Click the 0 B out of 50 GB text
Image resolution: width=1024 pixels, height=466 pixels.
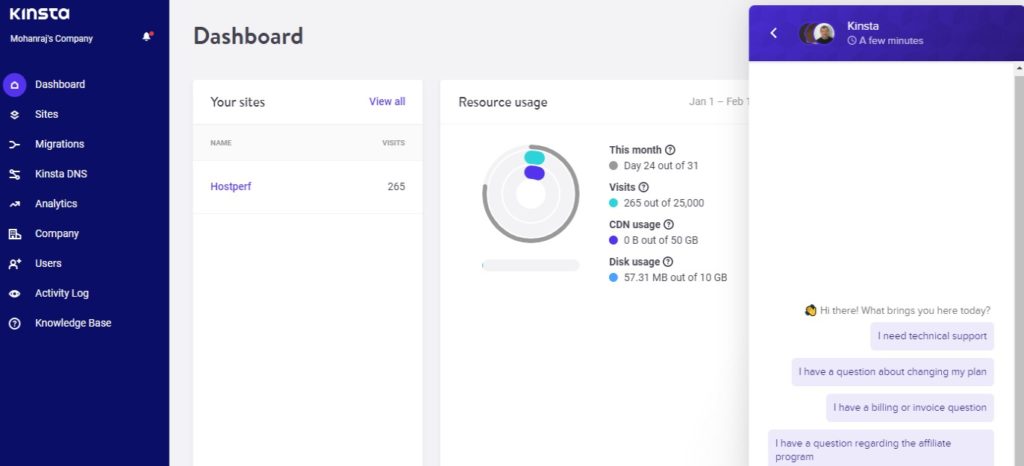click(x=661, y=240)
